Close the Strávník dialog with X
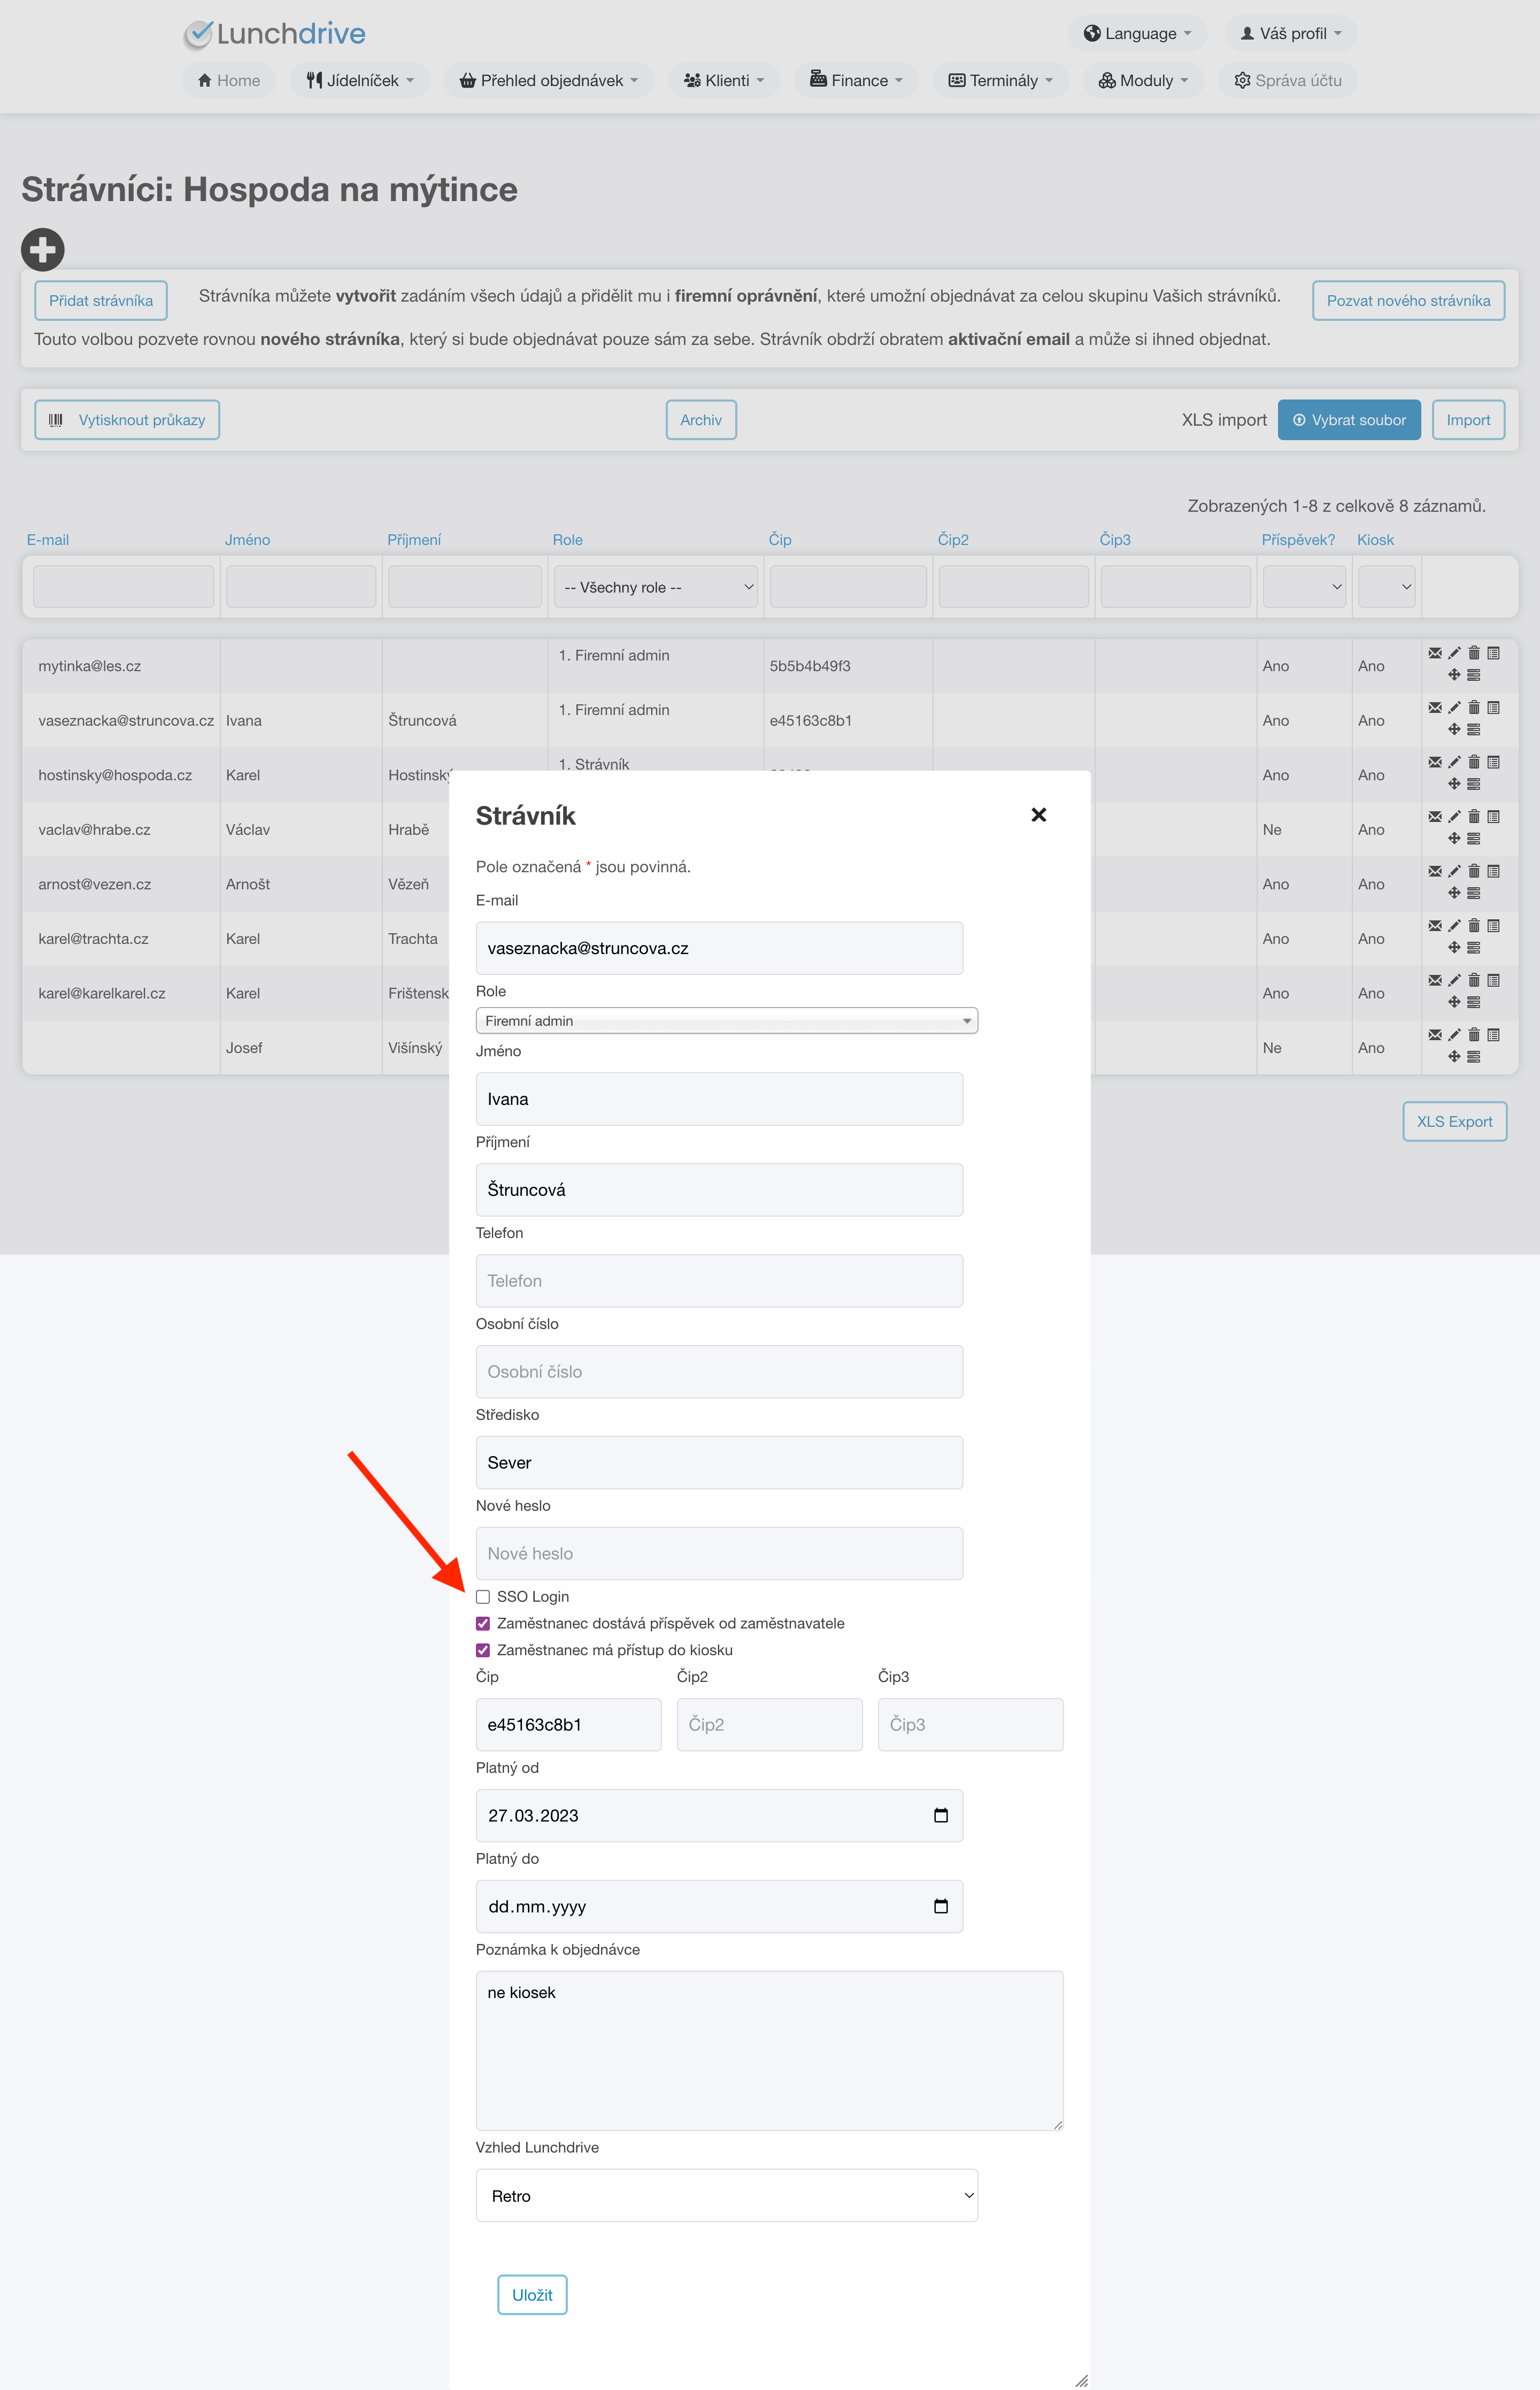This screenshot has height=2390, width=1540. (1038, 815)
